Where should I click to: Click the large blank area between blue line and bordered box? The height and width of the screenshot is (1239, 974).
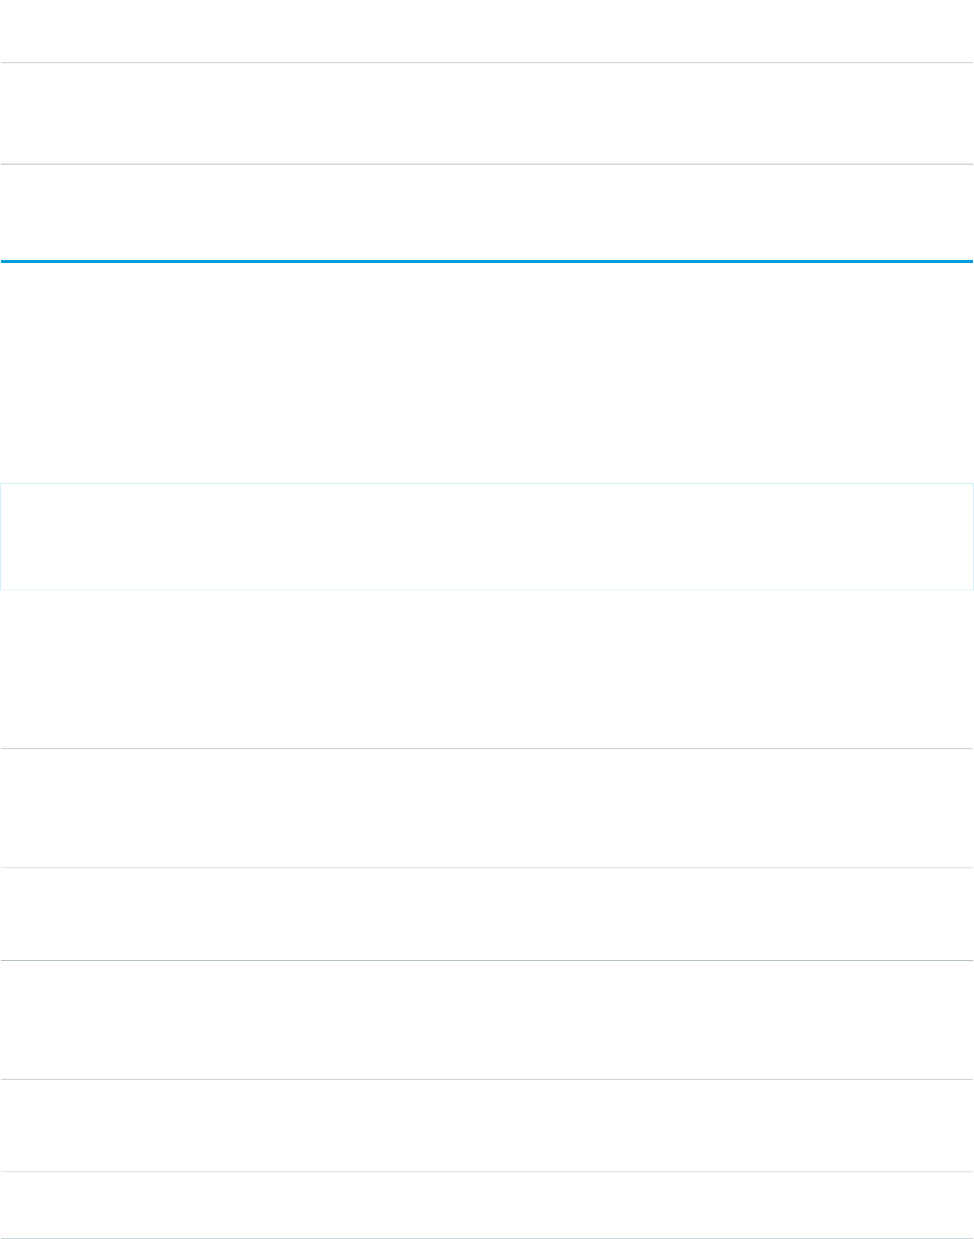[x=487, y=373]
